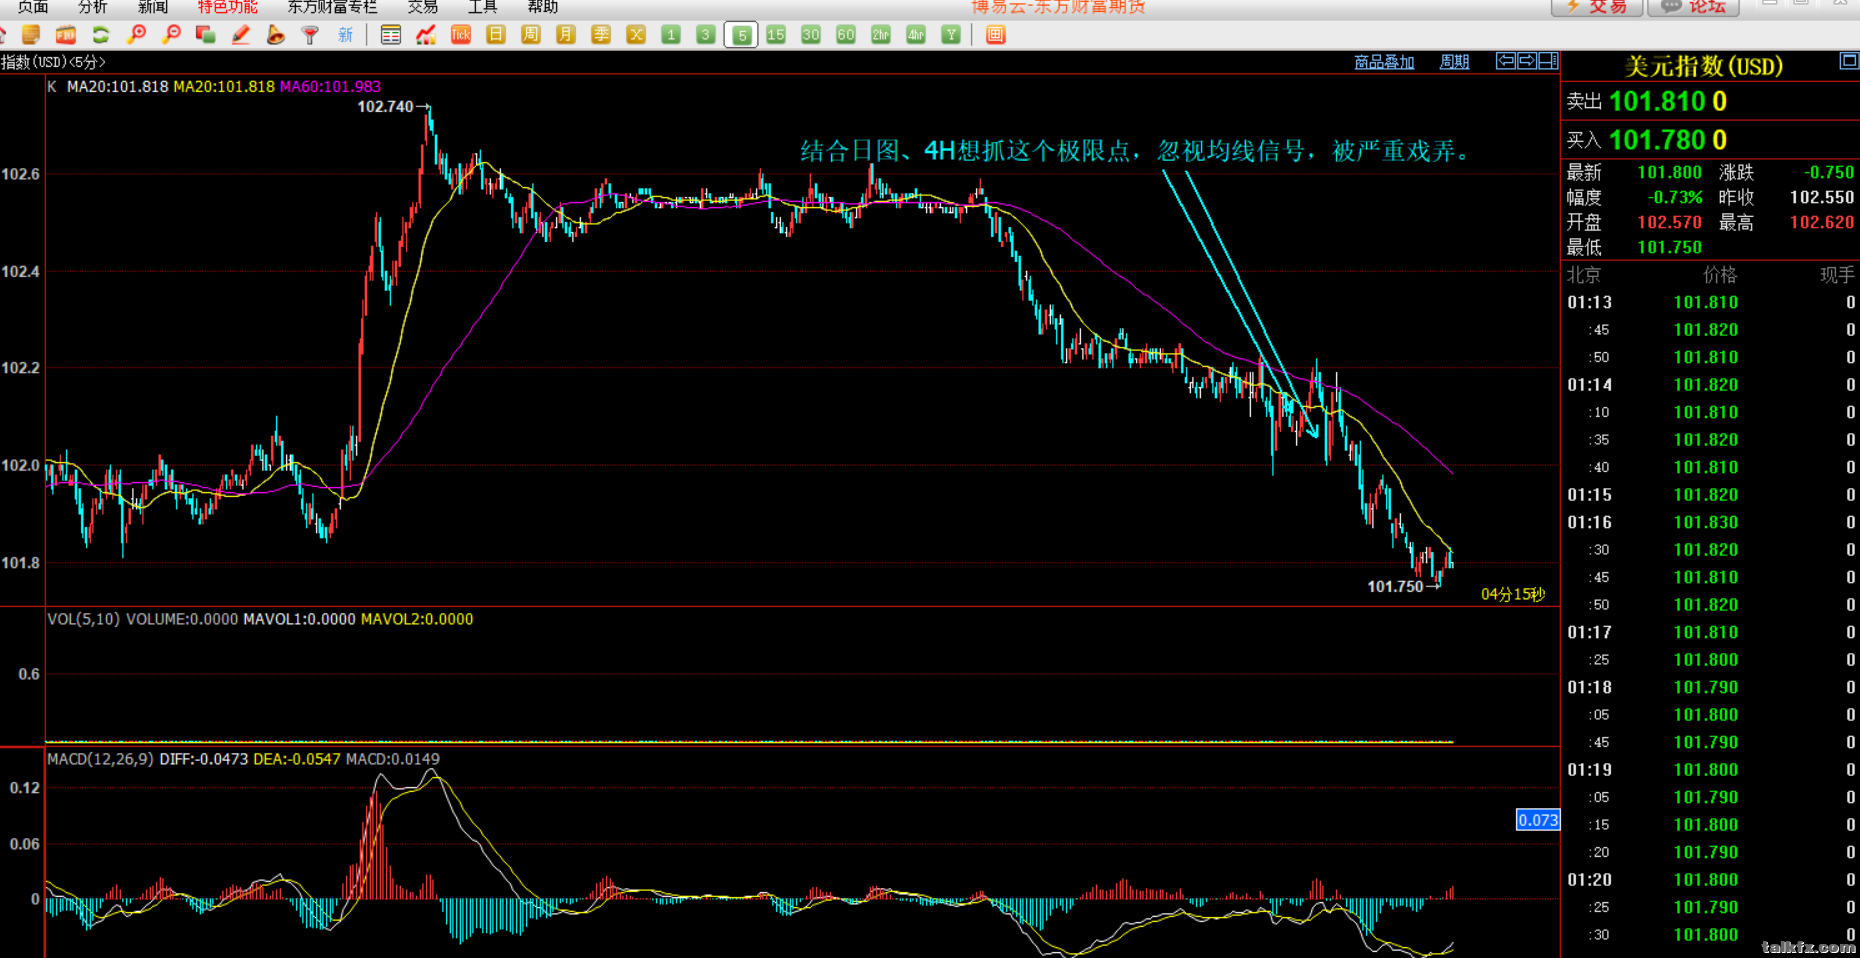Click the cyan annotation text on chart
The height and width of the screenshot is (958, 1860).
1135,151
